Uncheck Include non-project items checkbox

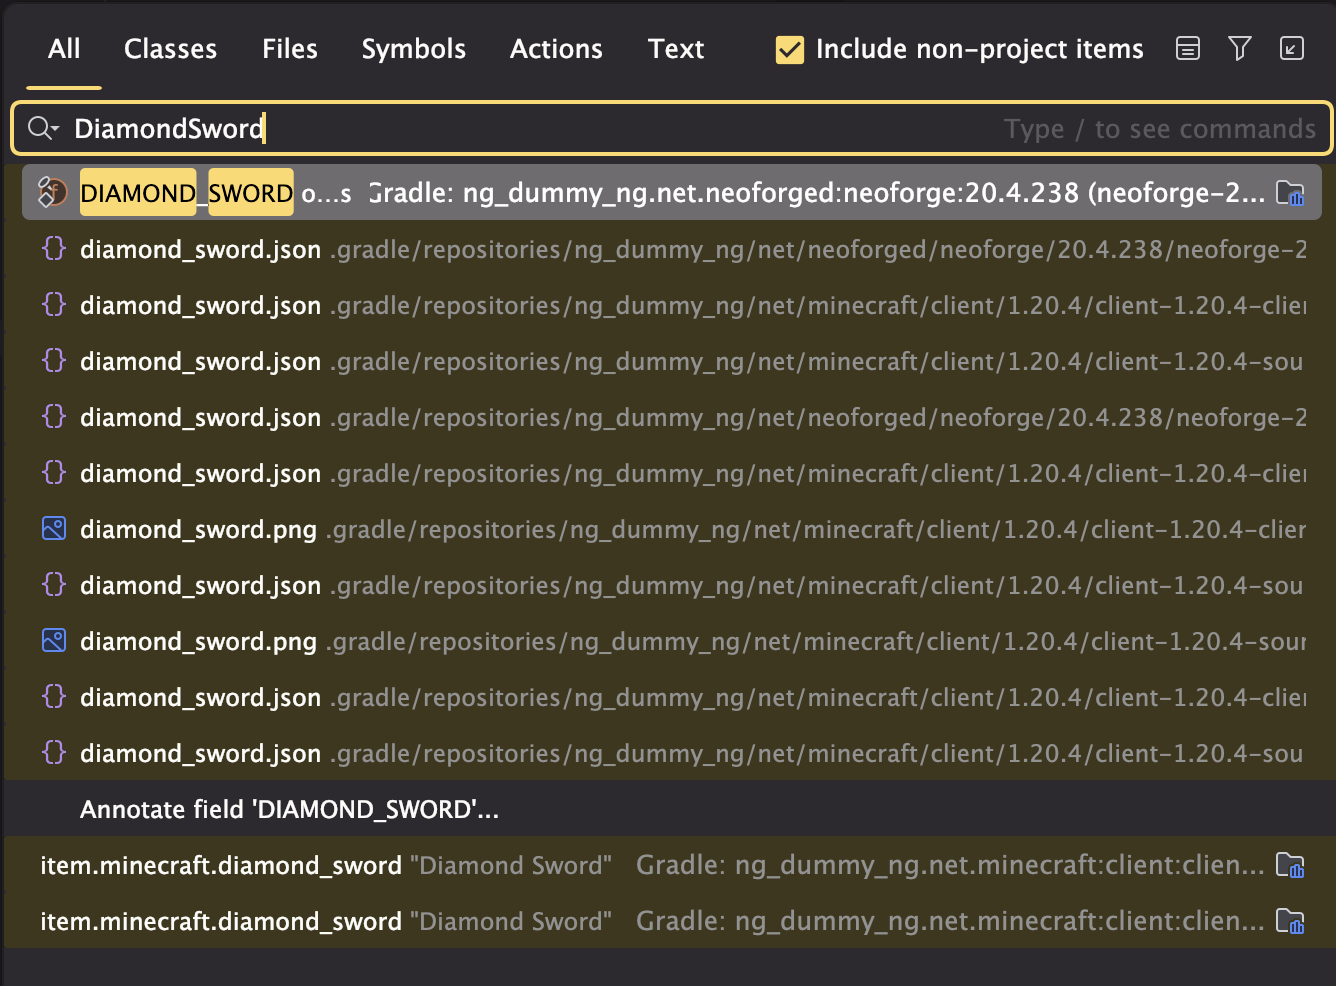pyautogui.click(x=790, y=49)
